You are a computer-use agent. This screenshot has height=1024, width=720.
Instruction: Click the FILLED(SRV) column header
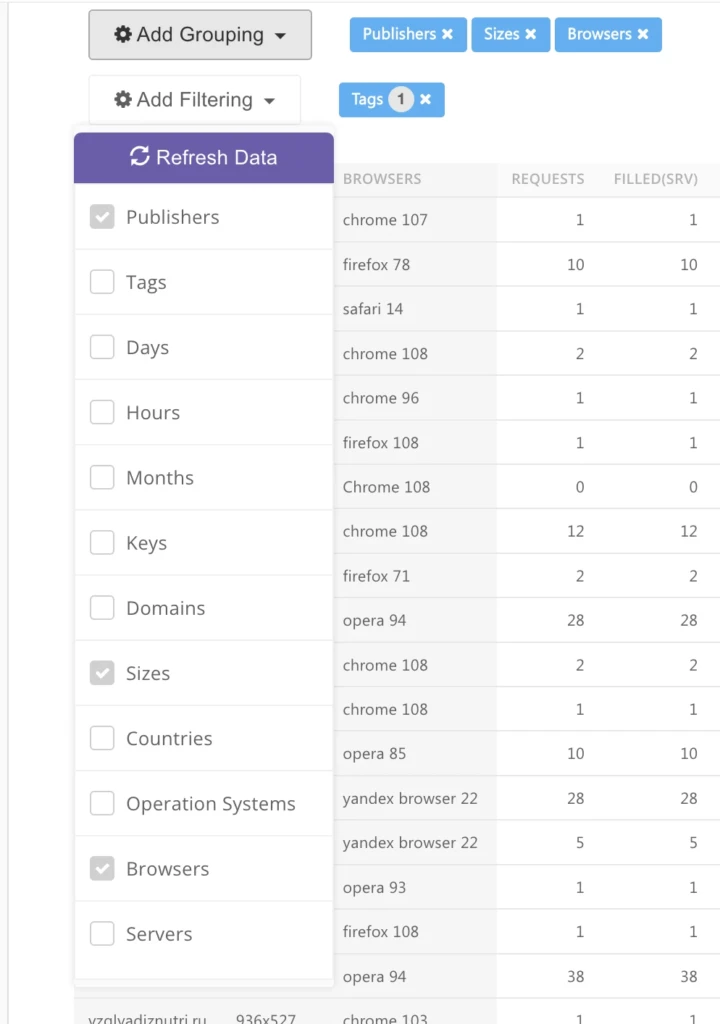coord(655,179)
